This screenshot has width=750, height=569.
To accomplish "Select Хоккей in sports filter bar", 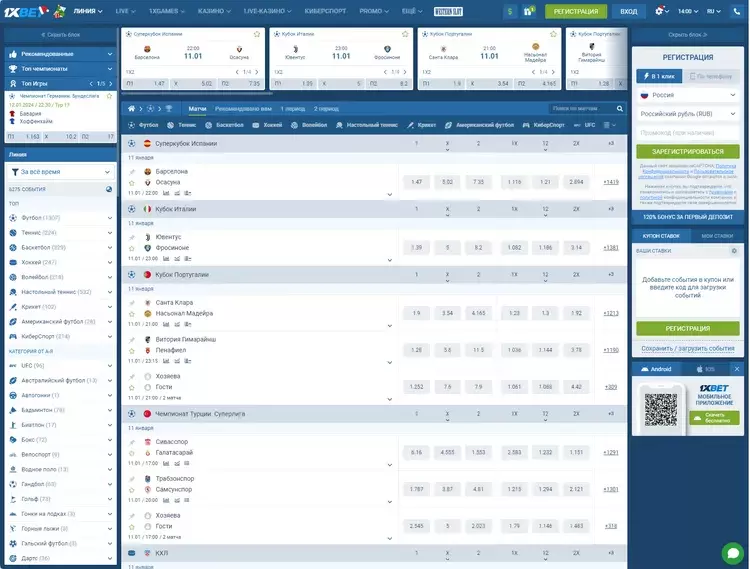I will click(267, 125).
